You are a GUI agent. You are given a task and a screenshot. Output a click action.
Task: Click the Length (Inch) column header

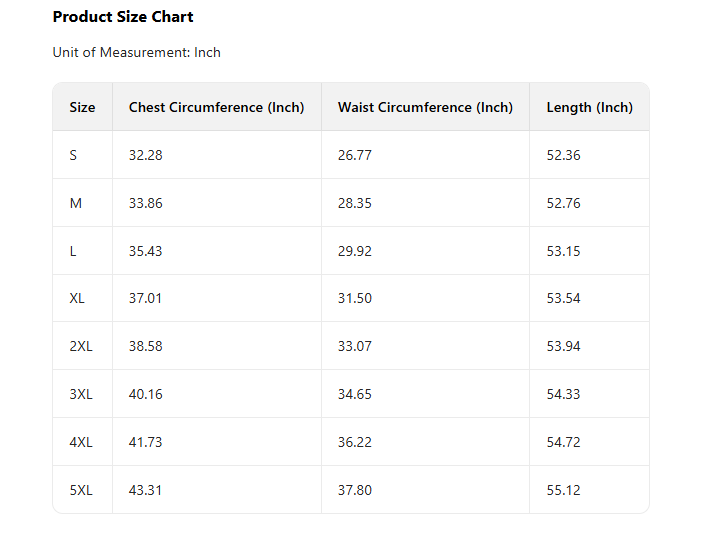pos(589,107)
